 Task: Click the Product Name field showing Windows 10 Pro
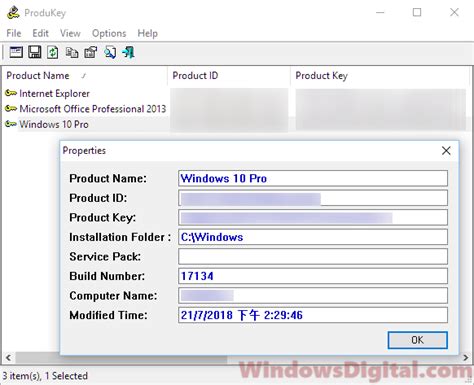tap(313, 178)
